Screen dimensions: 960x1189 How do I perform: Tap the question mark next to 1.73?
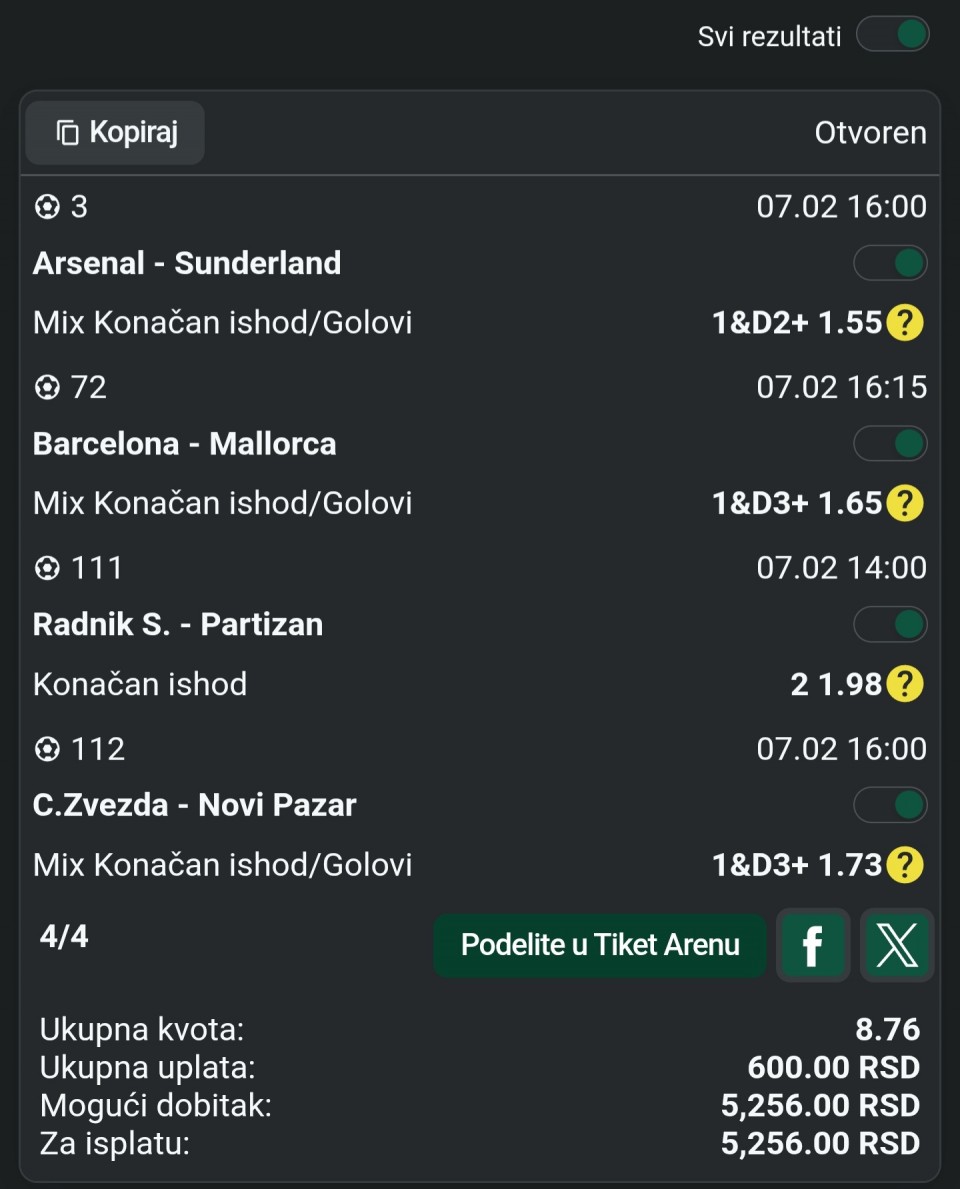905,865
